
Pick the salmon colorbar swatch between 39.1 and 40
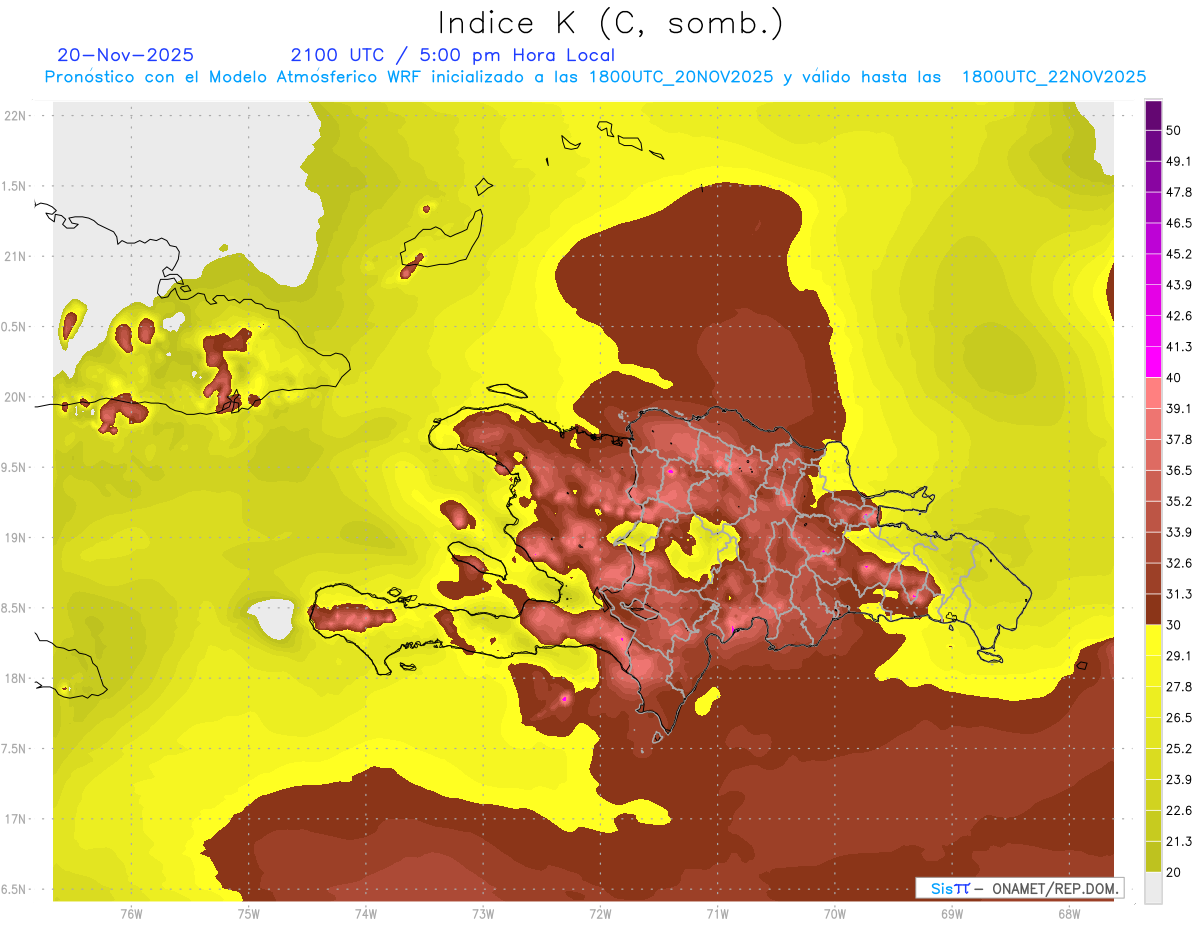[x=1153, y=393]
